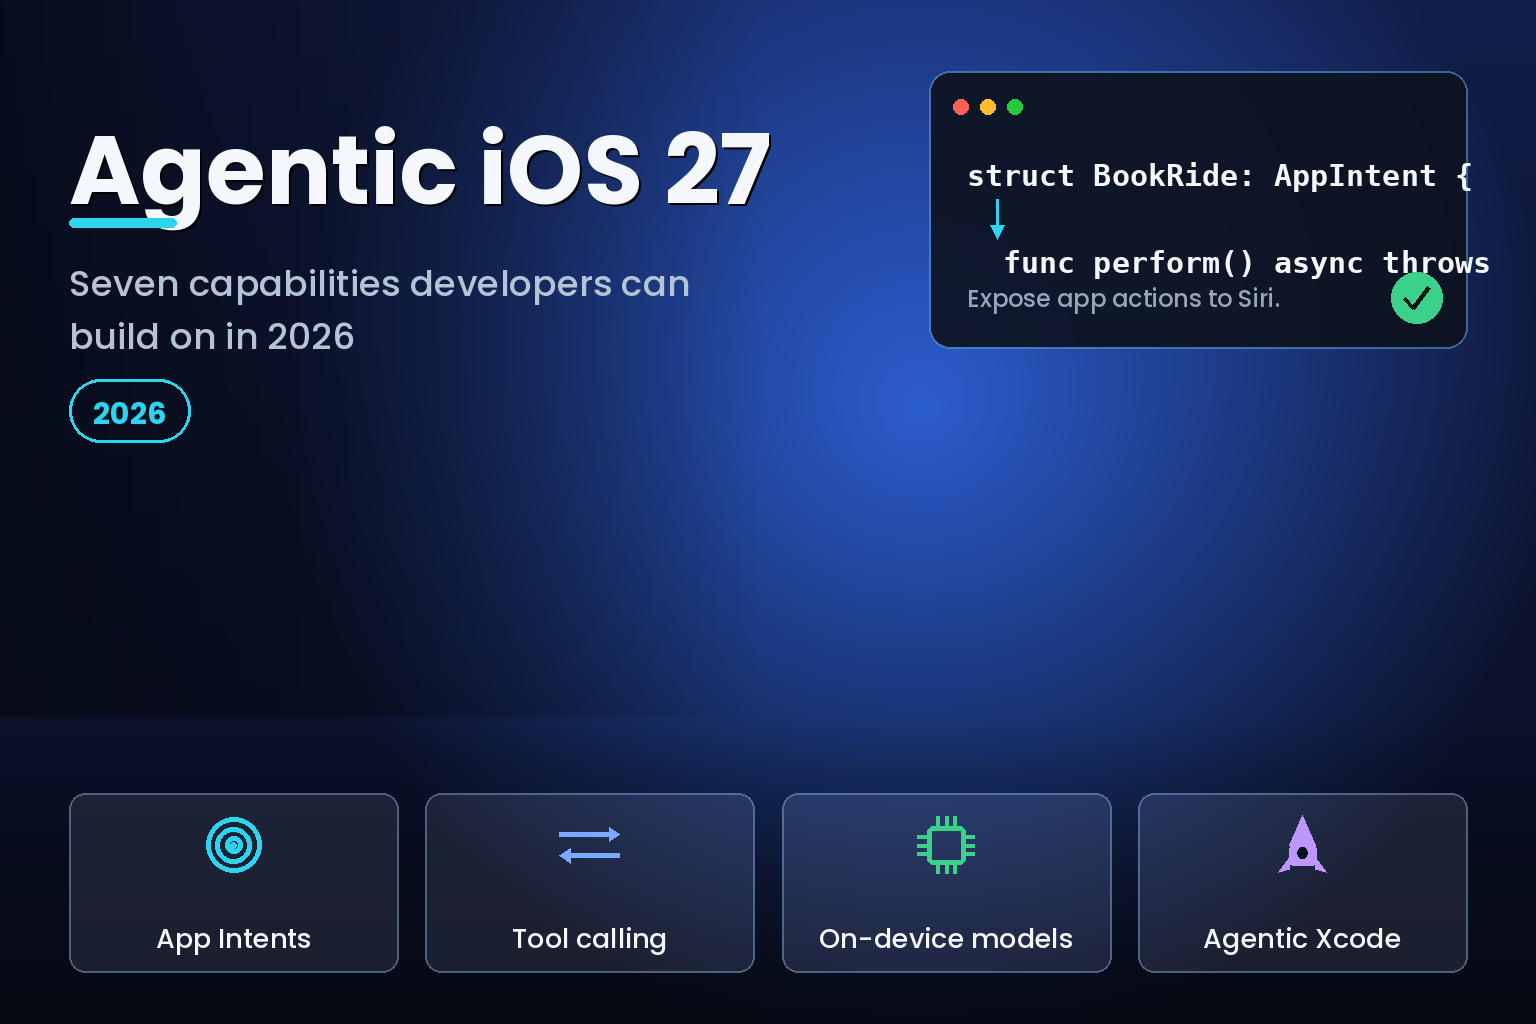Click the Tool calling arrows icon
The height and width of the screenshot is (1024, 1536).
[x=590, y=845]
